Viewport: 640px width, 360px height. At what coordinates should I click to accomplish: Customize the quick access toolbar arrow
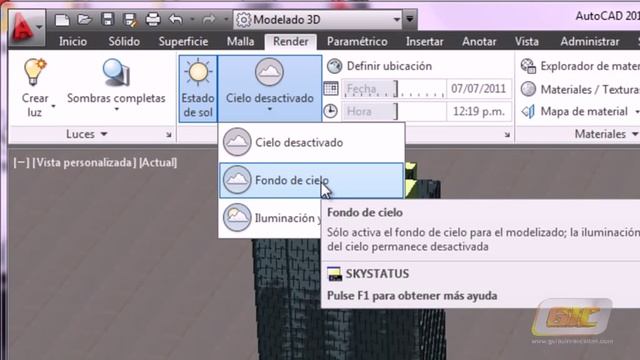[410, 19]
